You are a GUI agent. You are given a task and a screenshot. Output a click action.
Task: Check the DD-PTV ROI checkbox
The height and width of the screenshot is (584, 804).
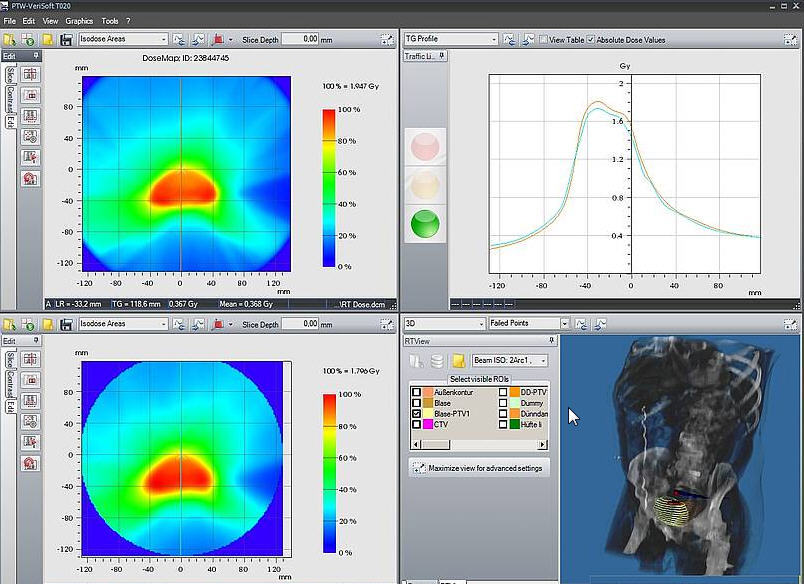(x=503, y=392)
